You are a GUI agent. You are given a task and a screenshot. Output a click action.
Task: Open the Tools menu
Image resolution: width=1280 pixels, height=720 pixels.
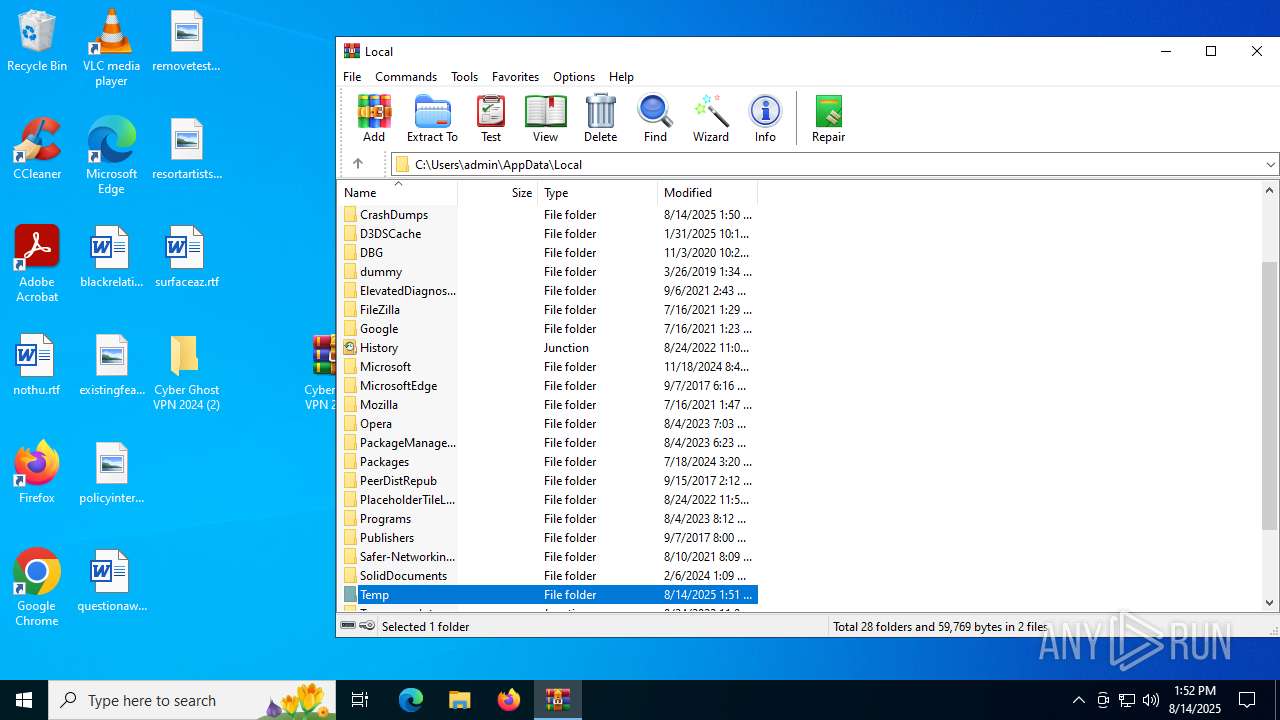[464, 77]
